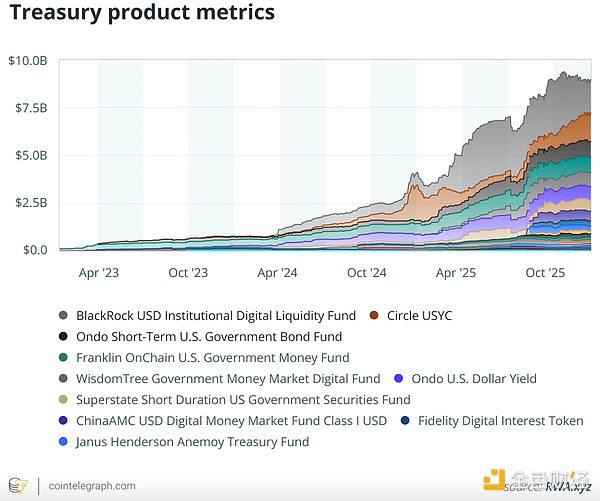Select the teal Franklin OnChain legend dot

tap(64, 358)
